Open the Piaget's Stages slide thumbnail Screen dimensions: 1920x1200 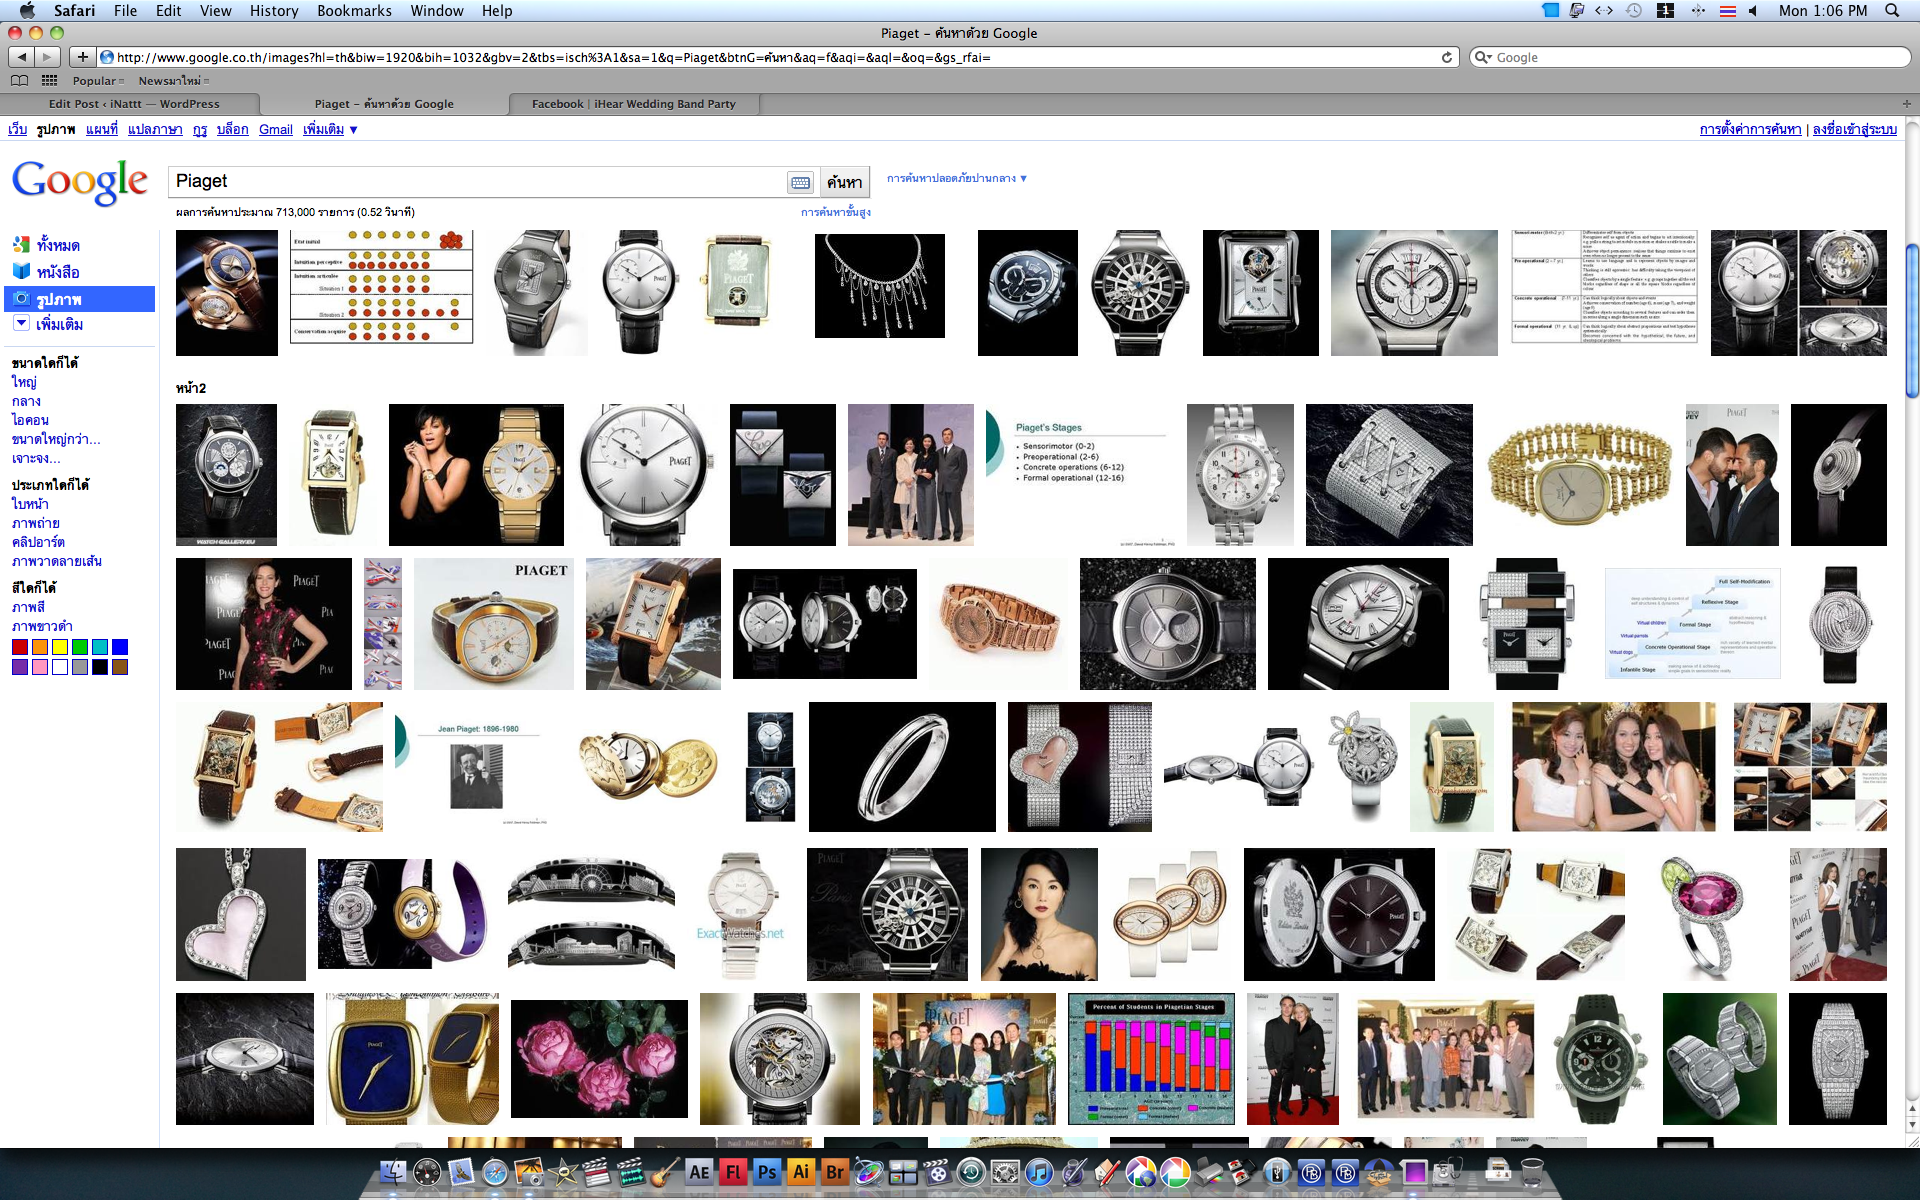tap(1080, 475)
